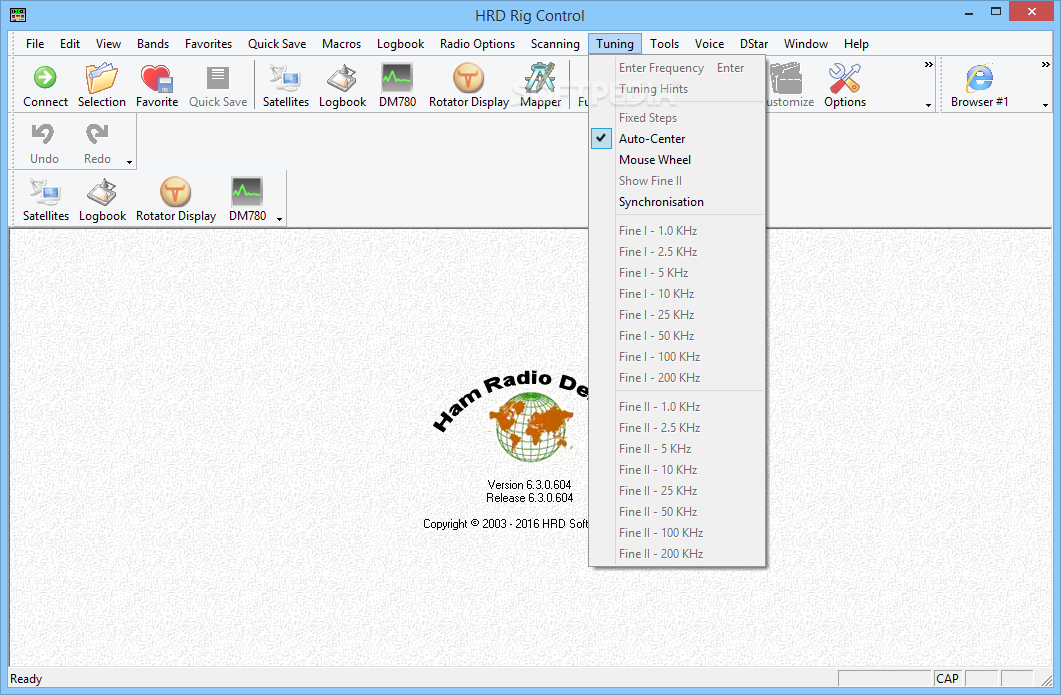The height and width of the screenshot is (695, 1061).
Task: Open the Radio Options menu
Action: coord(477,44)
